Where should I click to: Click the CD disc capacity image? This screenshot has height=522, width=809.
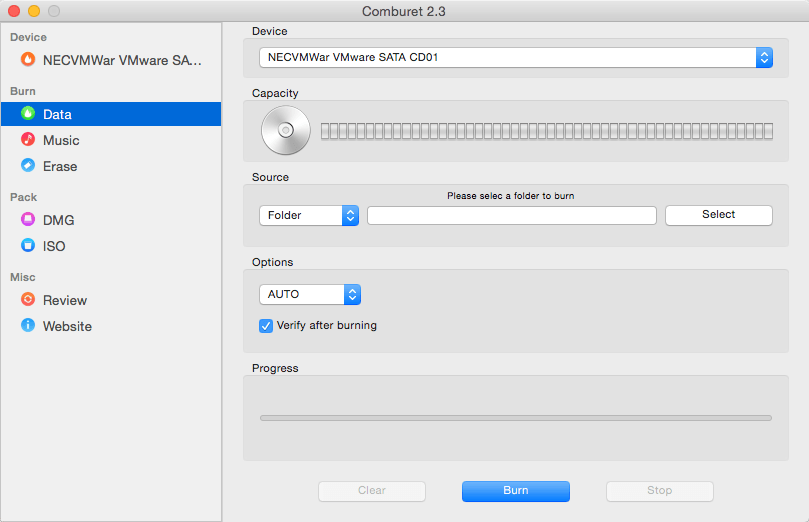coord(286,130)
